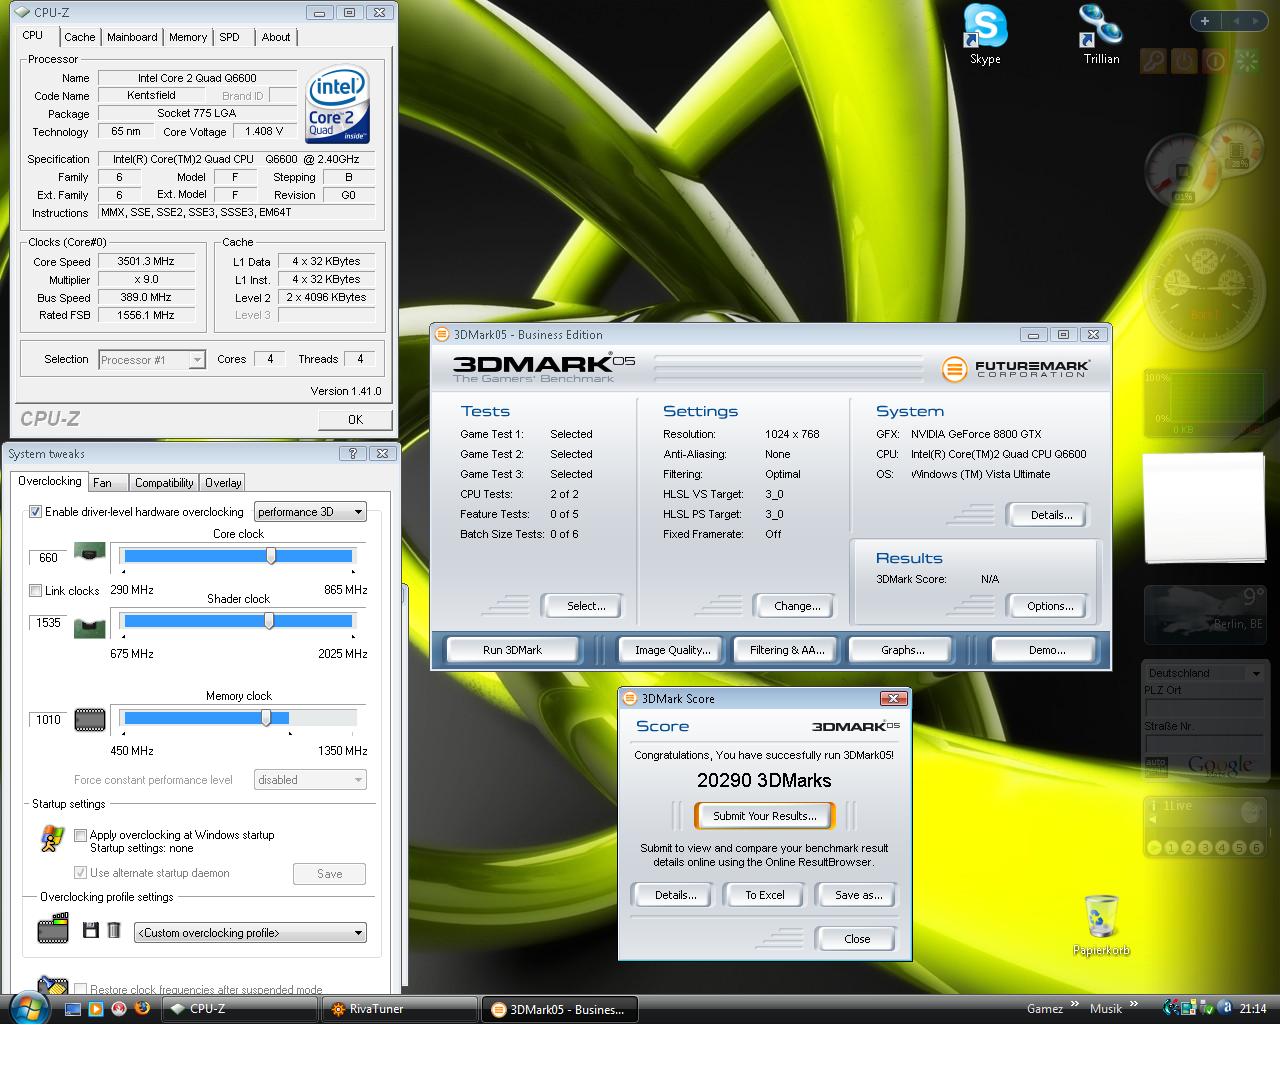Click the core clock GPU chip icon
This screenshot has width=1280, height=1086.
(x=89, y=553)
